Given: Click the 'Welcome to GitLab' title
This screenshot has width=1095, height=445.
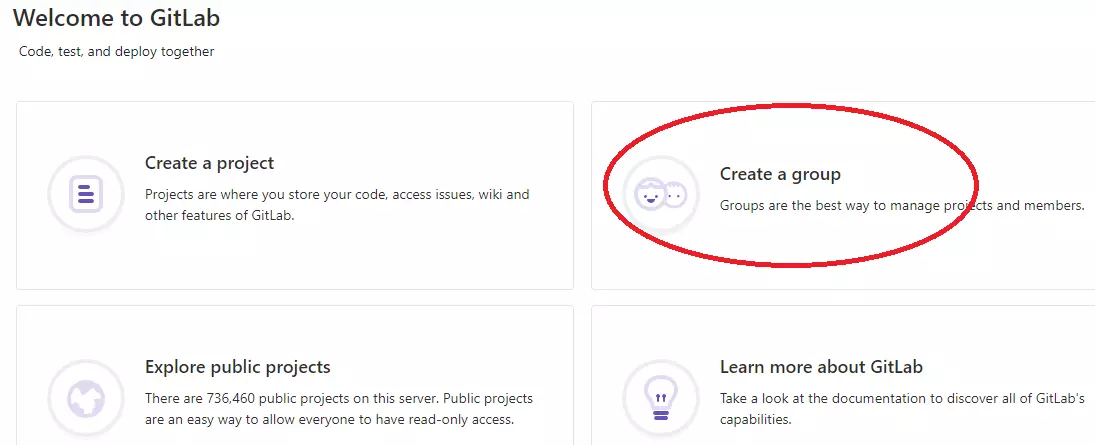Looking at the screenshot, I should [x=117, y=17].
